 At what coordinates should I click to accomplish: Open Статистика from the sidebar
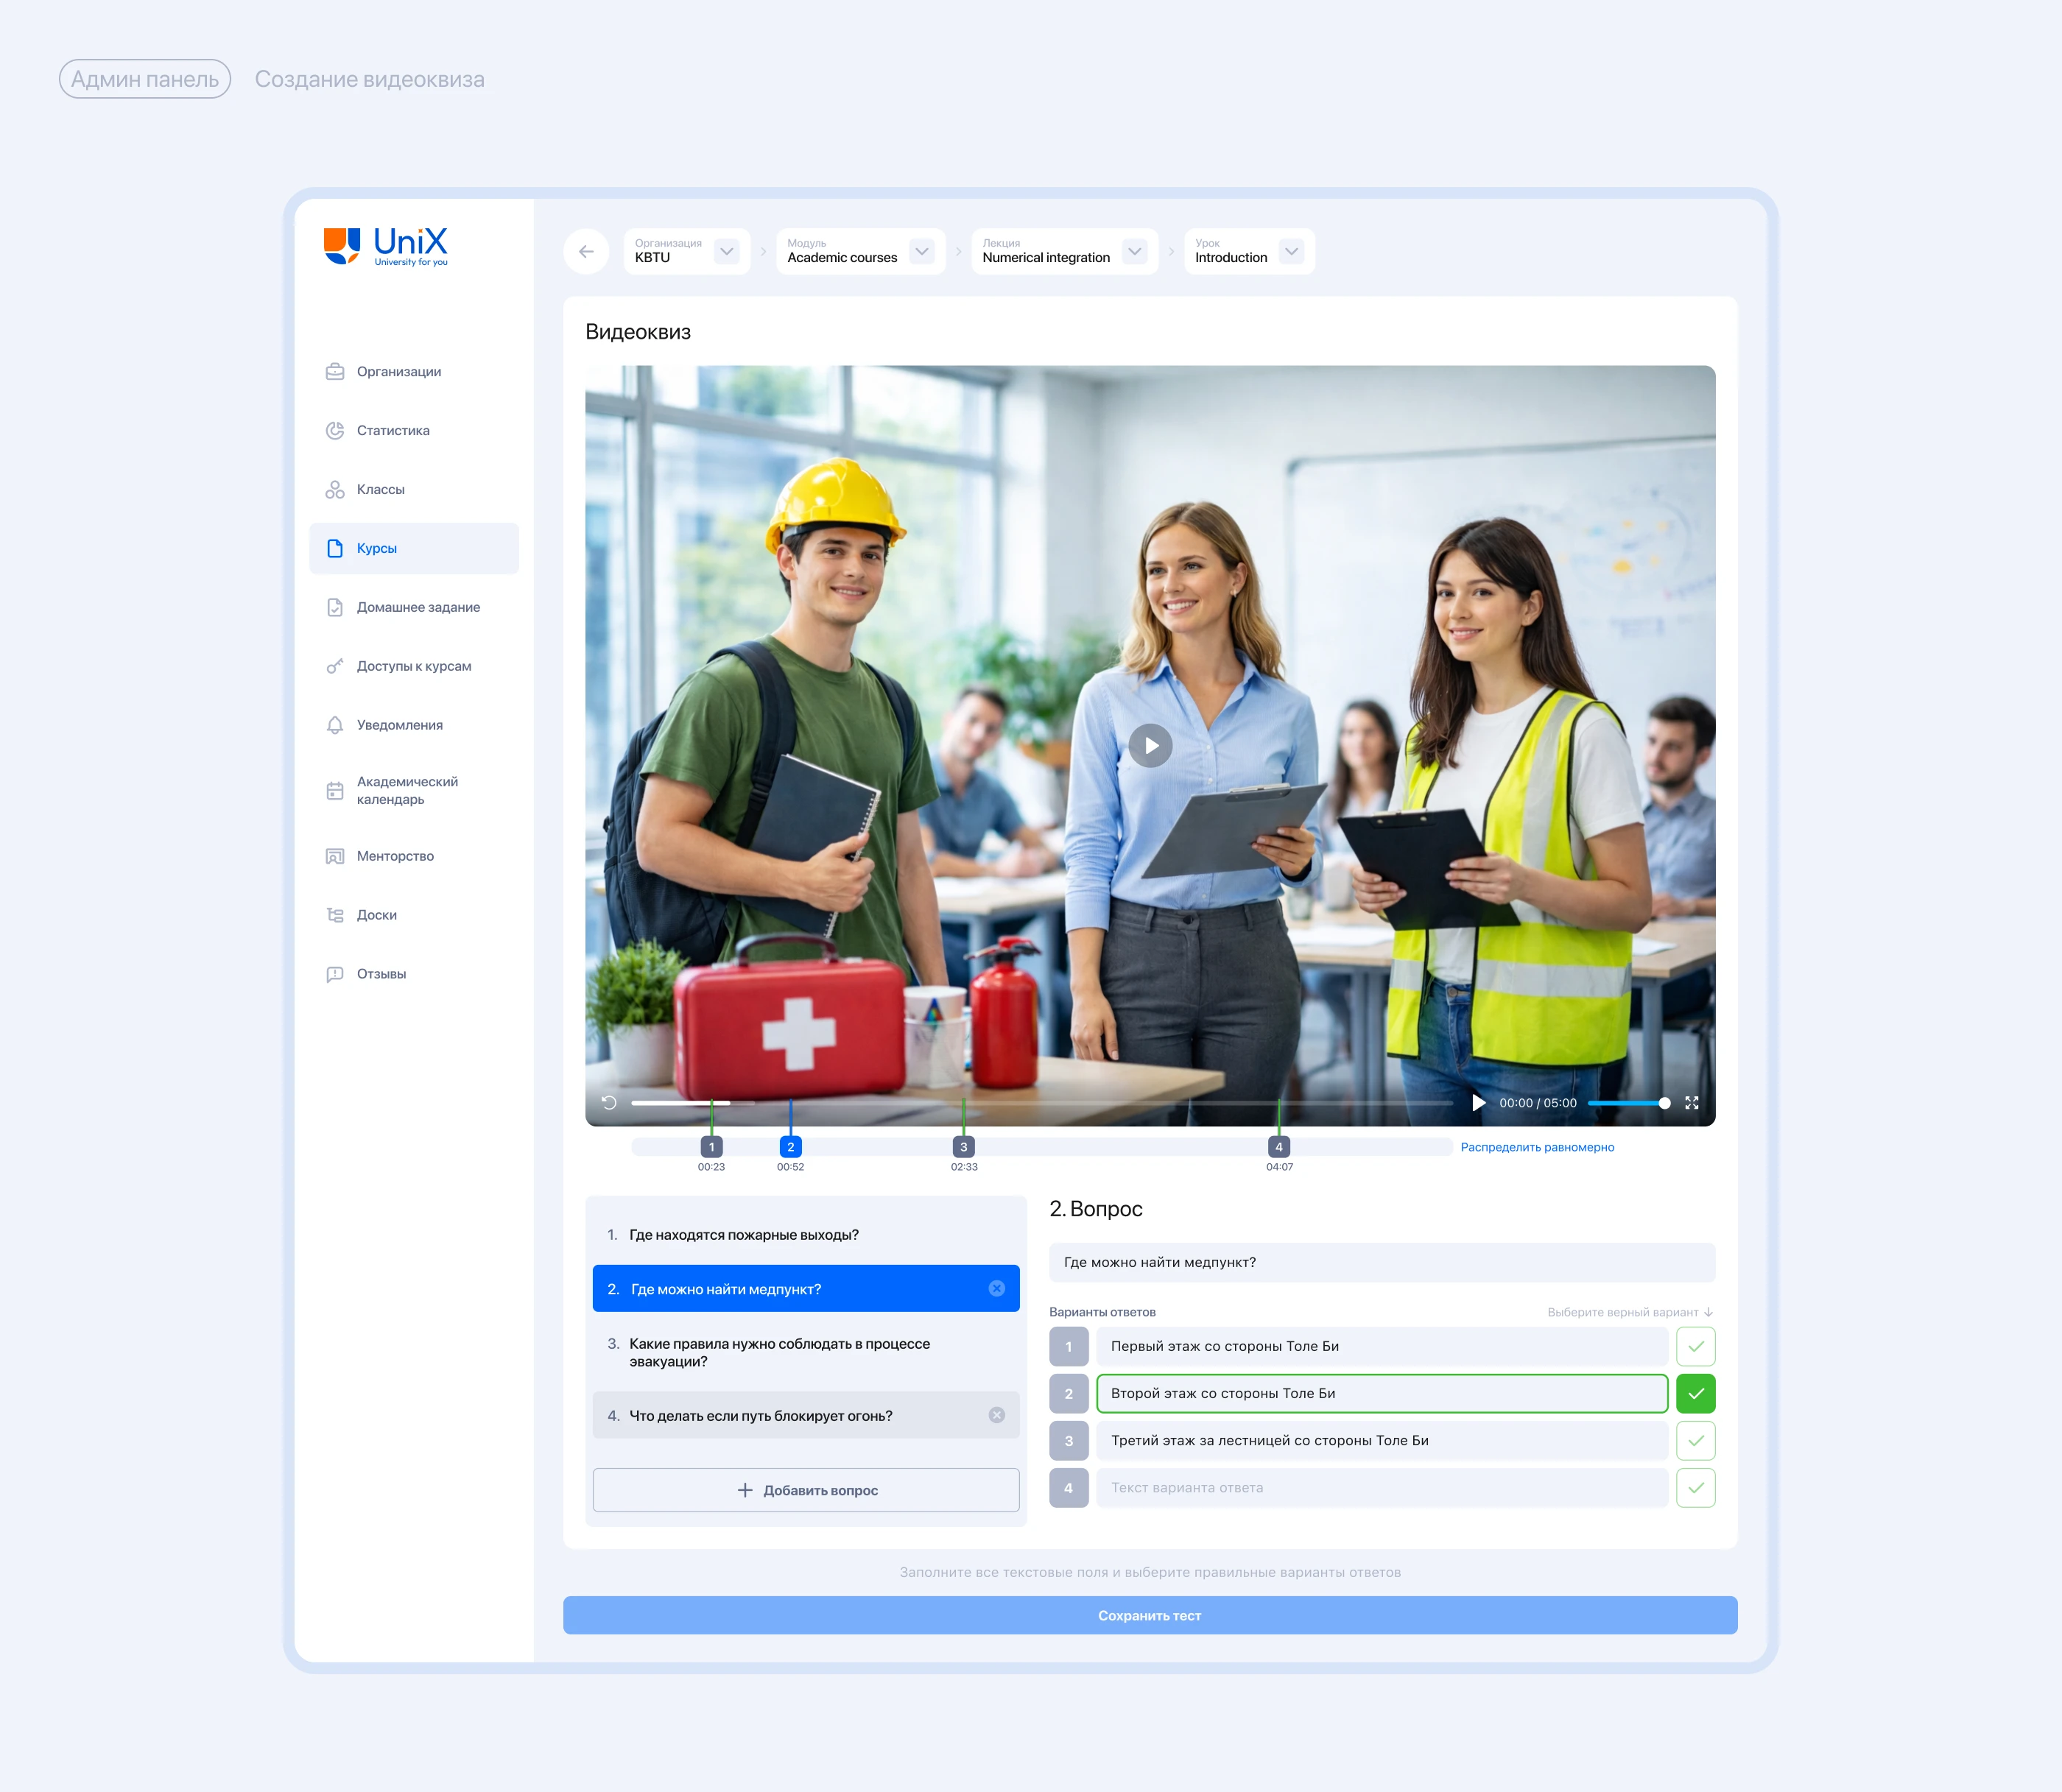click(x=392, y=431)
